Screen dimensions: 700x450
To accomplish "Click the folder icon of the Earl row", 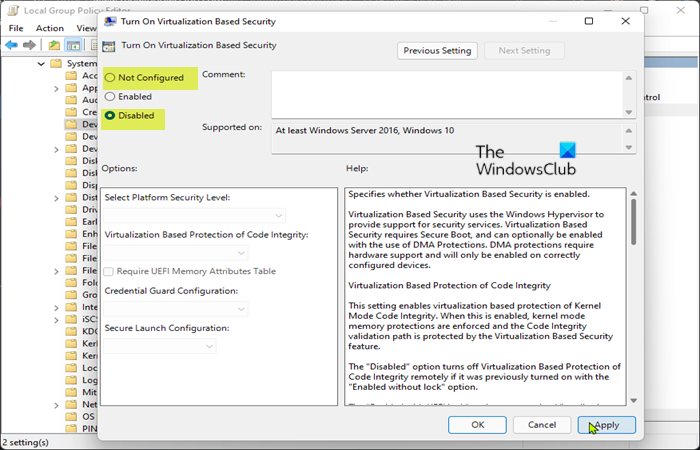I will click(71, 221).
